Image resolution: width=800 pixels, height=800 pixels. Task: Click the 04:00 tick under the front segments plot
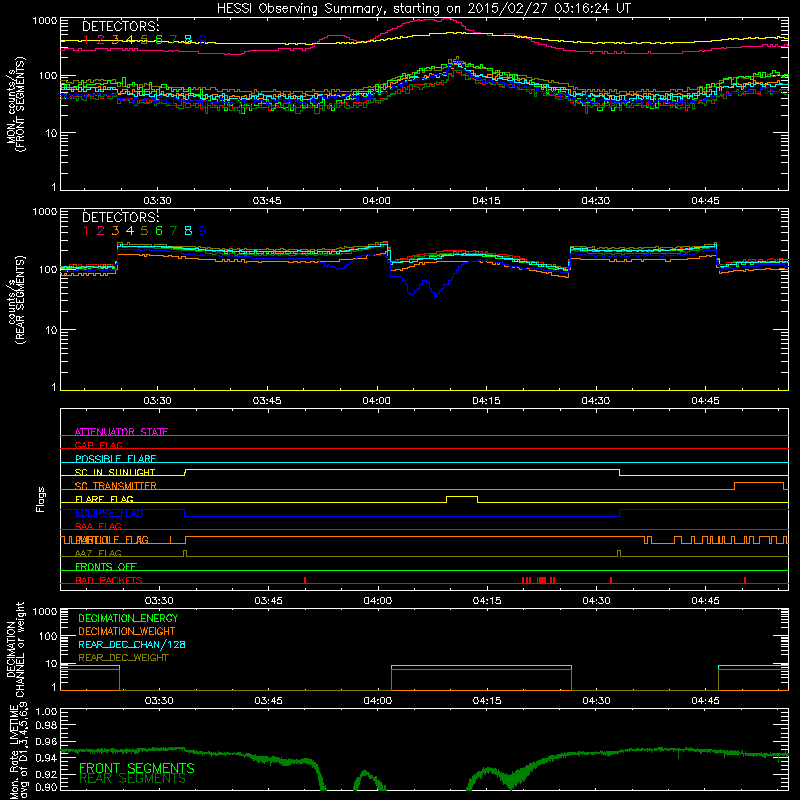coord(377,201)
